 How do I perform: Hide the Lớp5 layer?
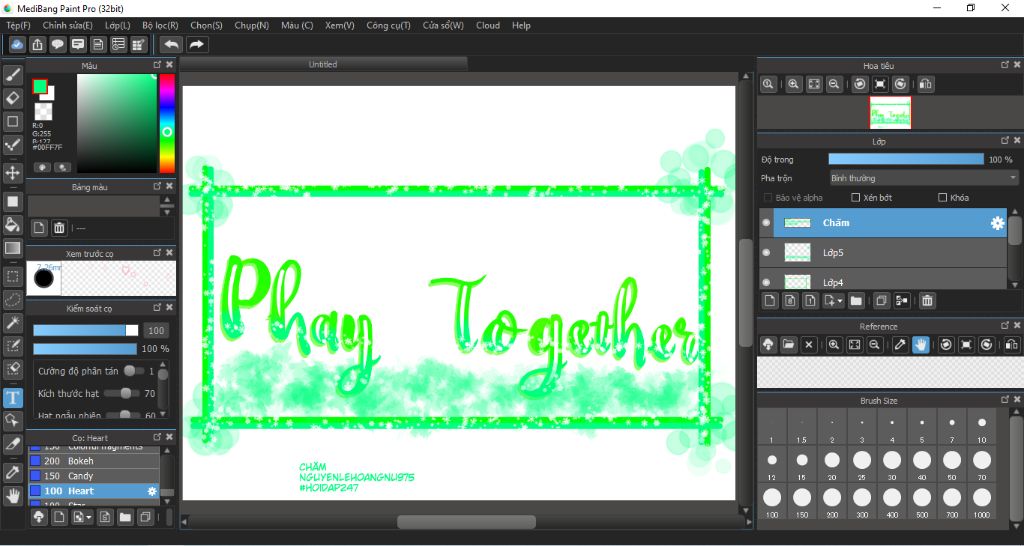[766, 252]
